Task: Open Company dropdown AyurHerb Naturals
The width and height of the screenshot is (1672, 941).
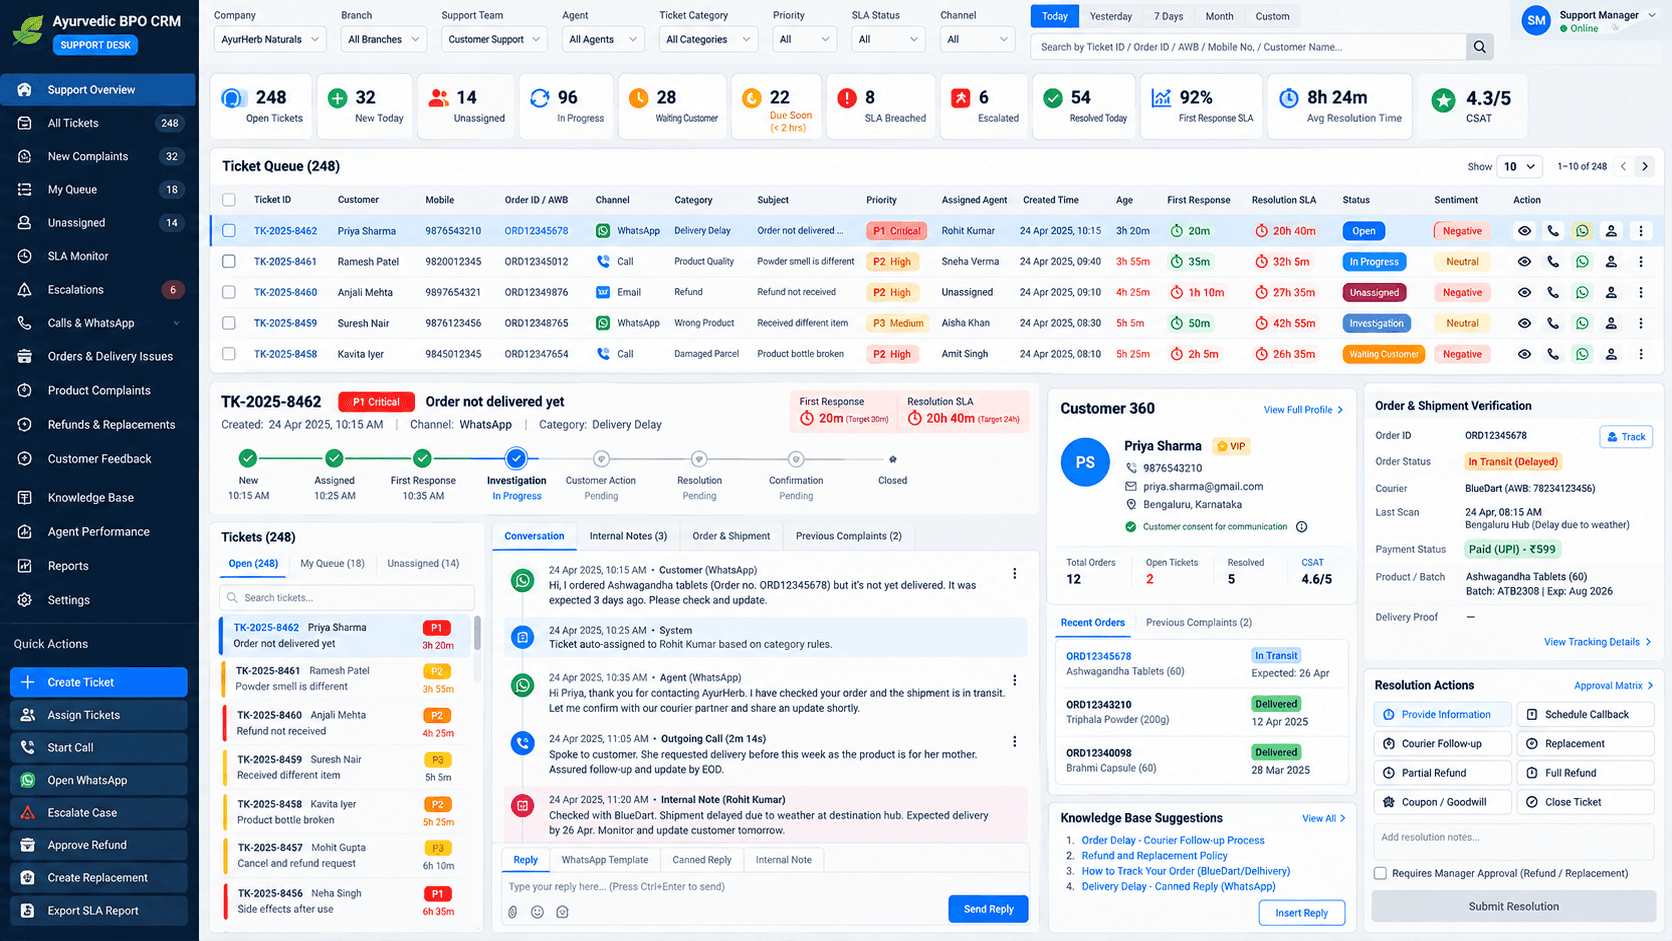Action: pyautogui.click(x=270, y=40)
